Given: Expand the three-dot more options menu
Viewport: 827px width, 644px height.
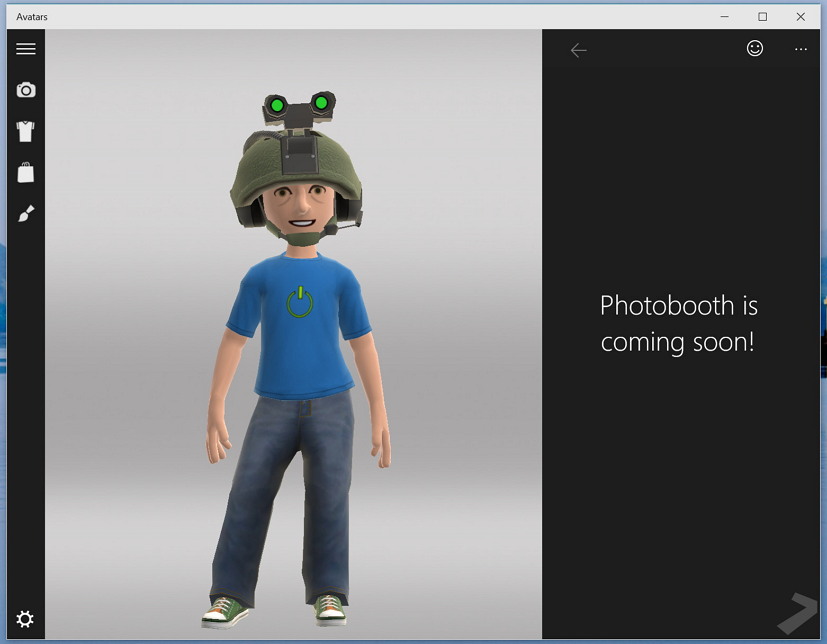Looking at the screenshot, I should click(800, 49).
